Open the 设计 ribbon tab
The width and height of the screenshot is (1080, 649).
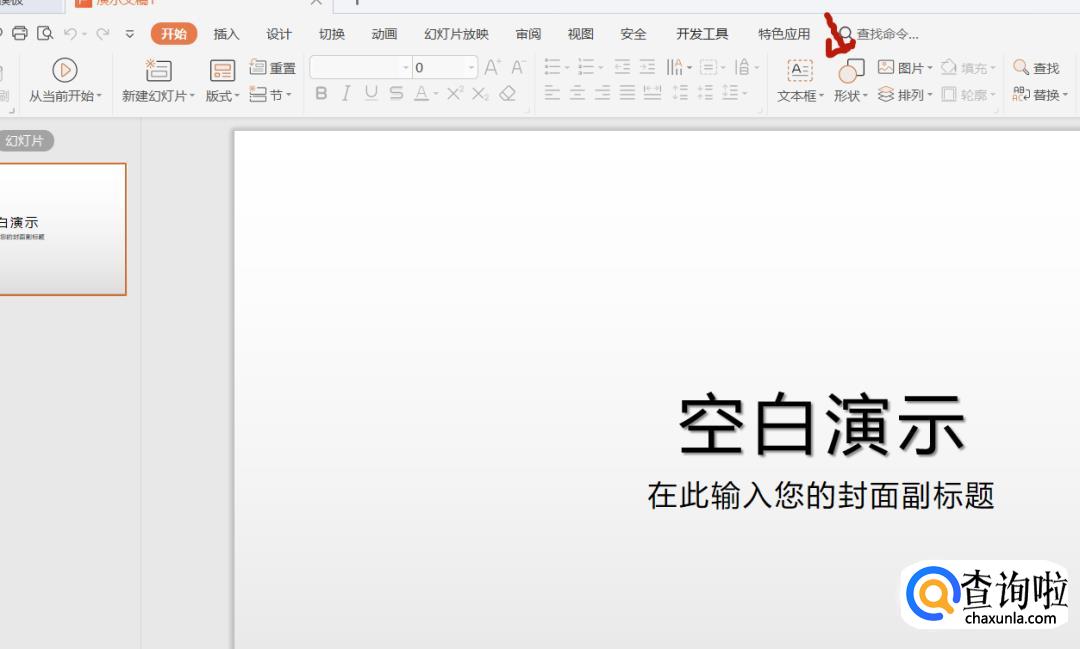tap(279, 34)
